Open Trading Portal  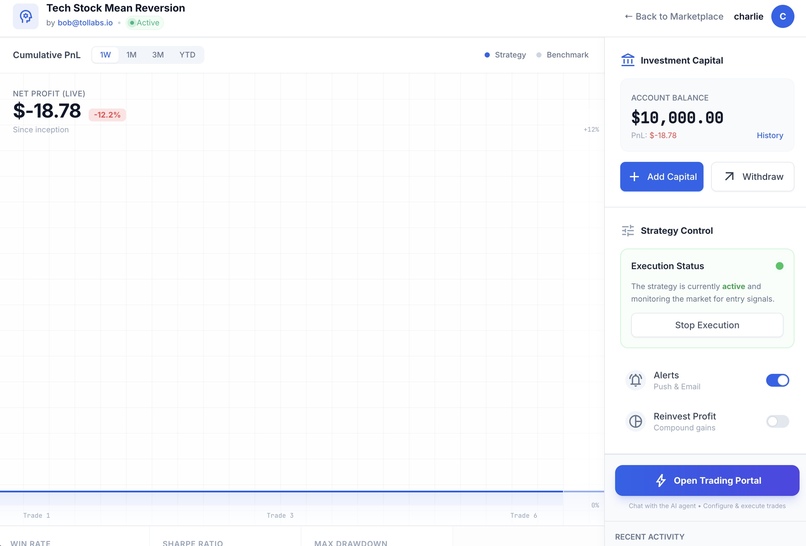[707, 481]
